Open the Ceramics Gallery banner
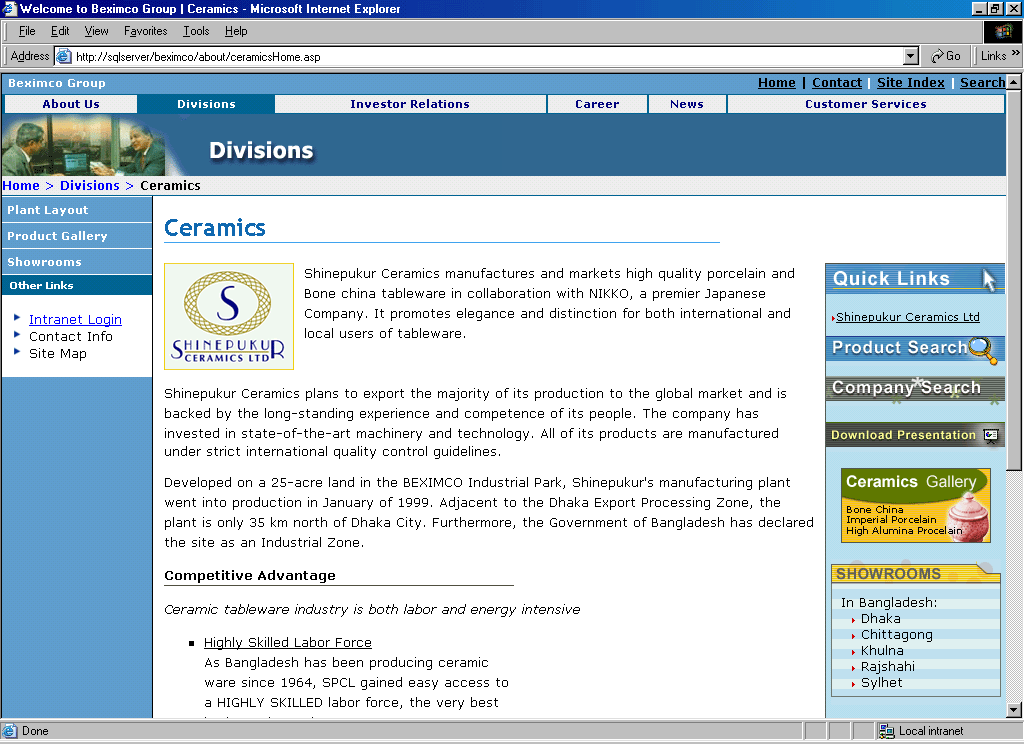Image resolution: width=1024 pixels, height=744 pixels. [915, 505]
